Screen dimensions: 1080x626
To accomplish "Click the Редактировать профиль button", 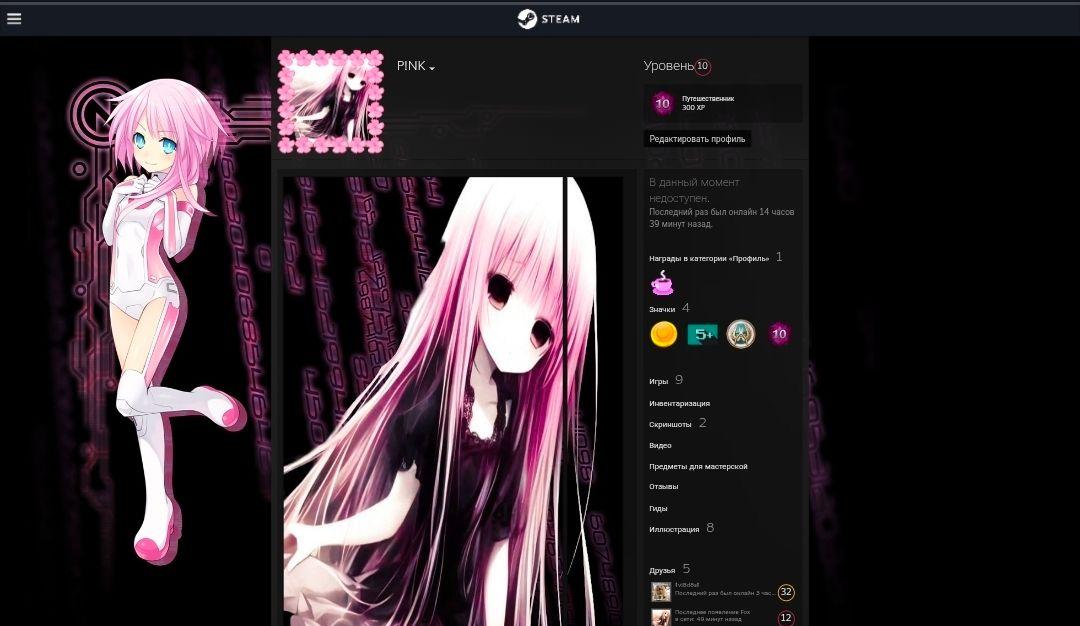I will [697, 139].
